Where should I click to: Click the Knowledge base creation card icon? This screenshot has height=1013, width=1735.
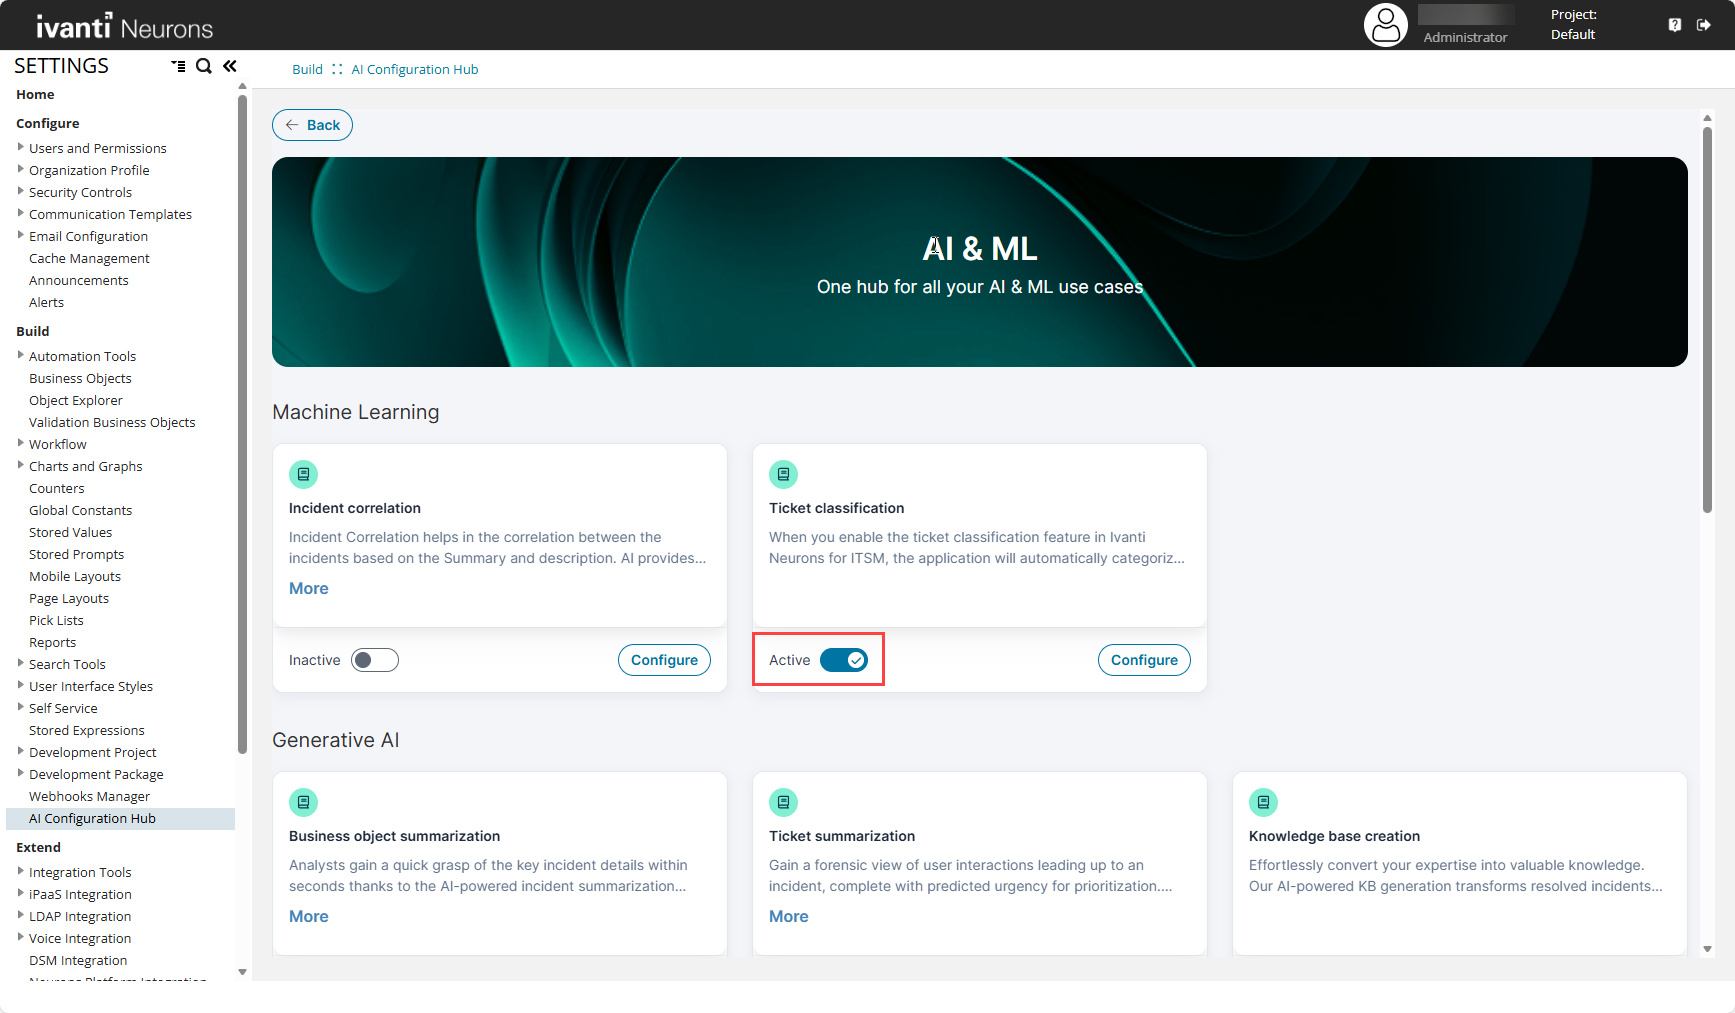(x=1263, y=802)
